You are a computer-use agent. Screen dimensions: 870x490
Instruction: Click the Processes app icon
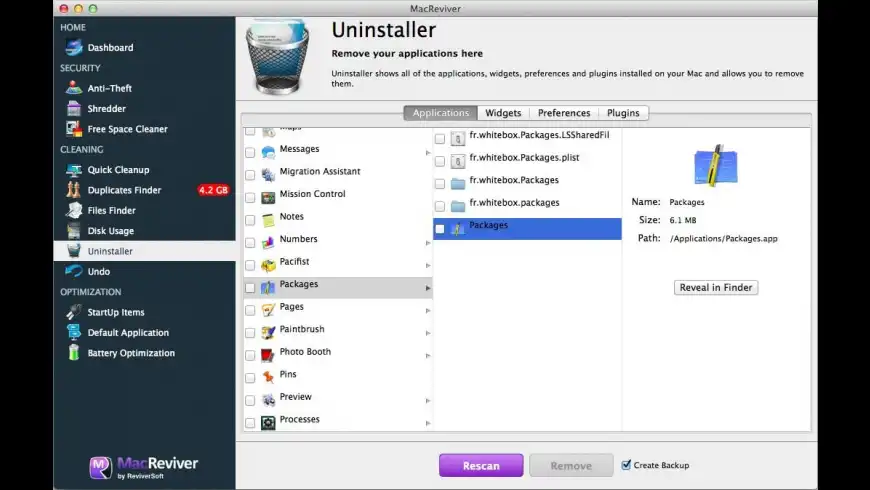pyautogui.click(x=268, y=423)
